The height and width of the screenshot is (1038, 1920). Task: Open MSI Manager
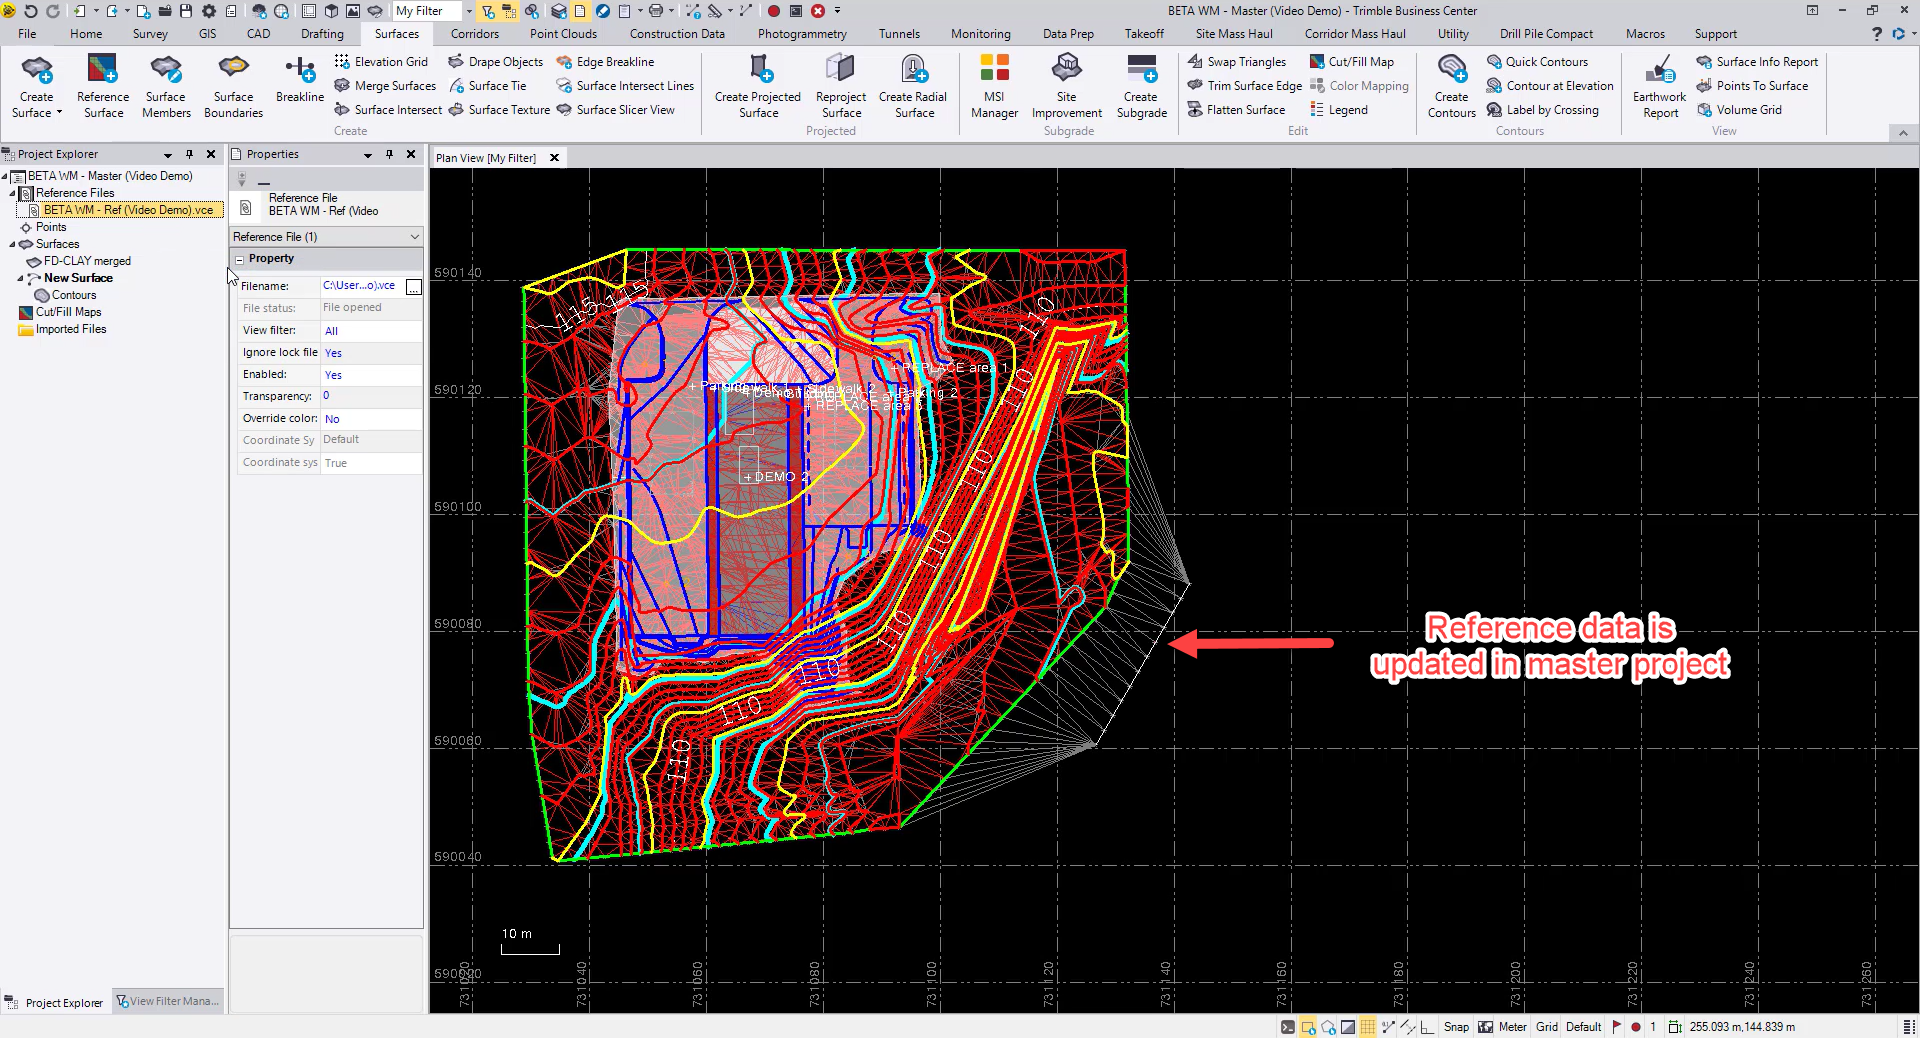(994, 87)
